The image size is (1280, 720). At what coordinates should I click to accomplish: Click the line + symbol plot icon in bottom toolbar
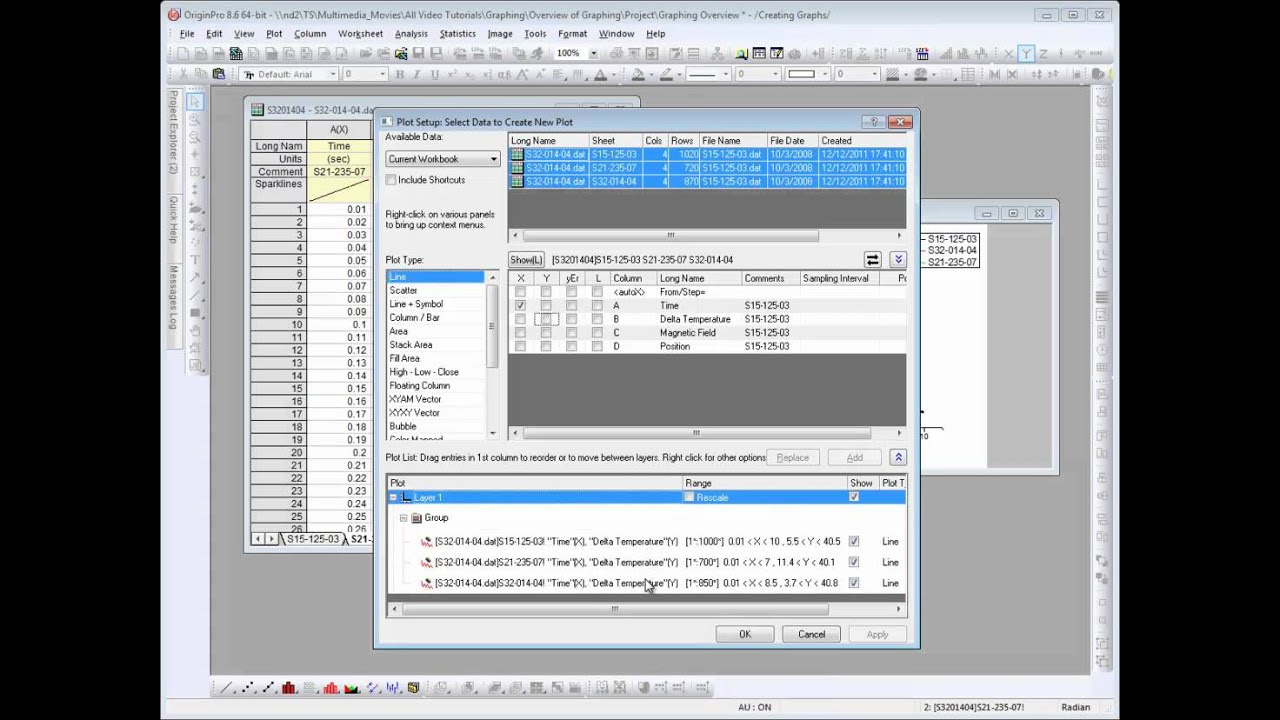click(x=268, y=688)
